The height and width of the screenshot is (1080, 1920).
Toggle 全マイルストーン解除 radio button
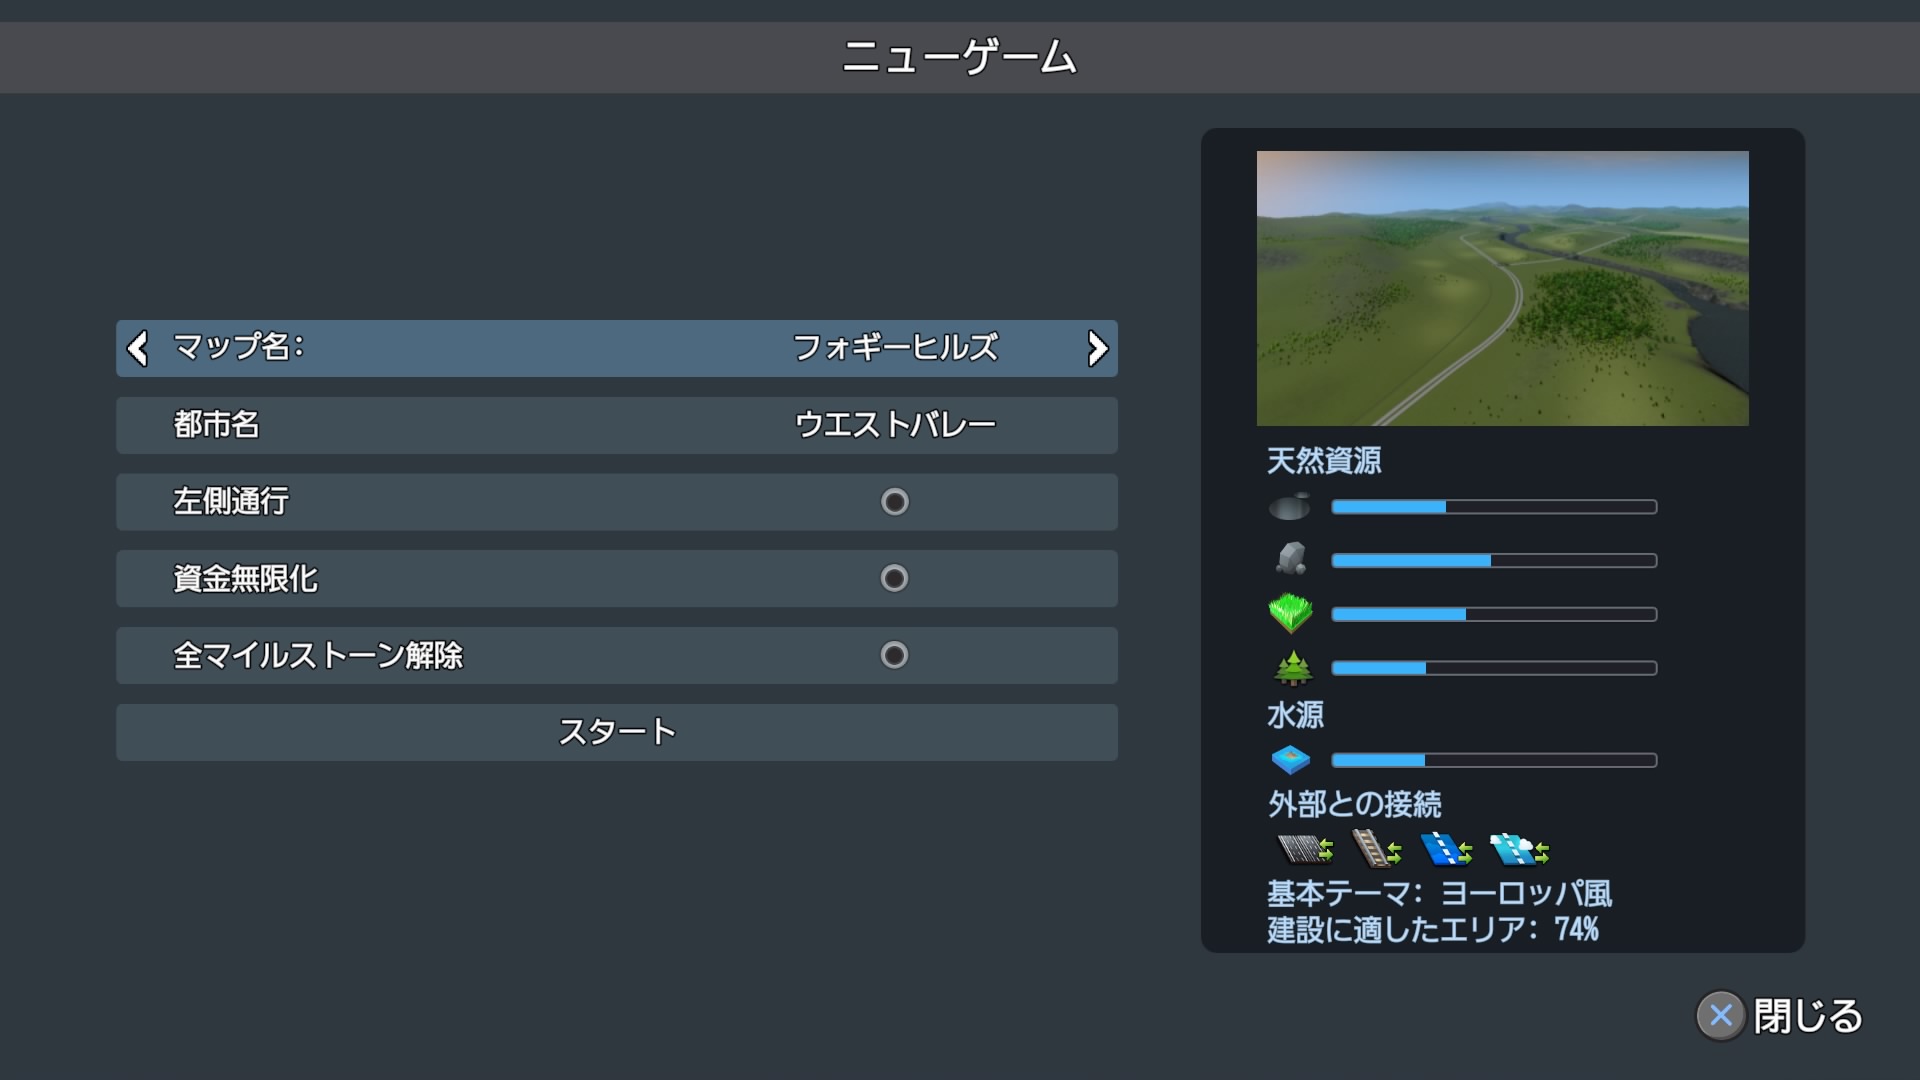click(894, 656)
